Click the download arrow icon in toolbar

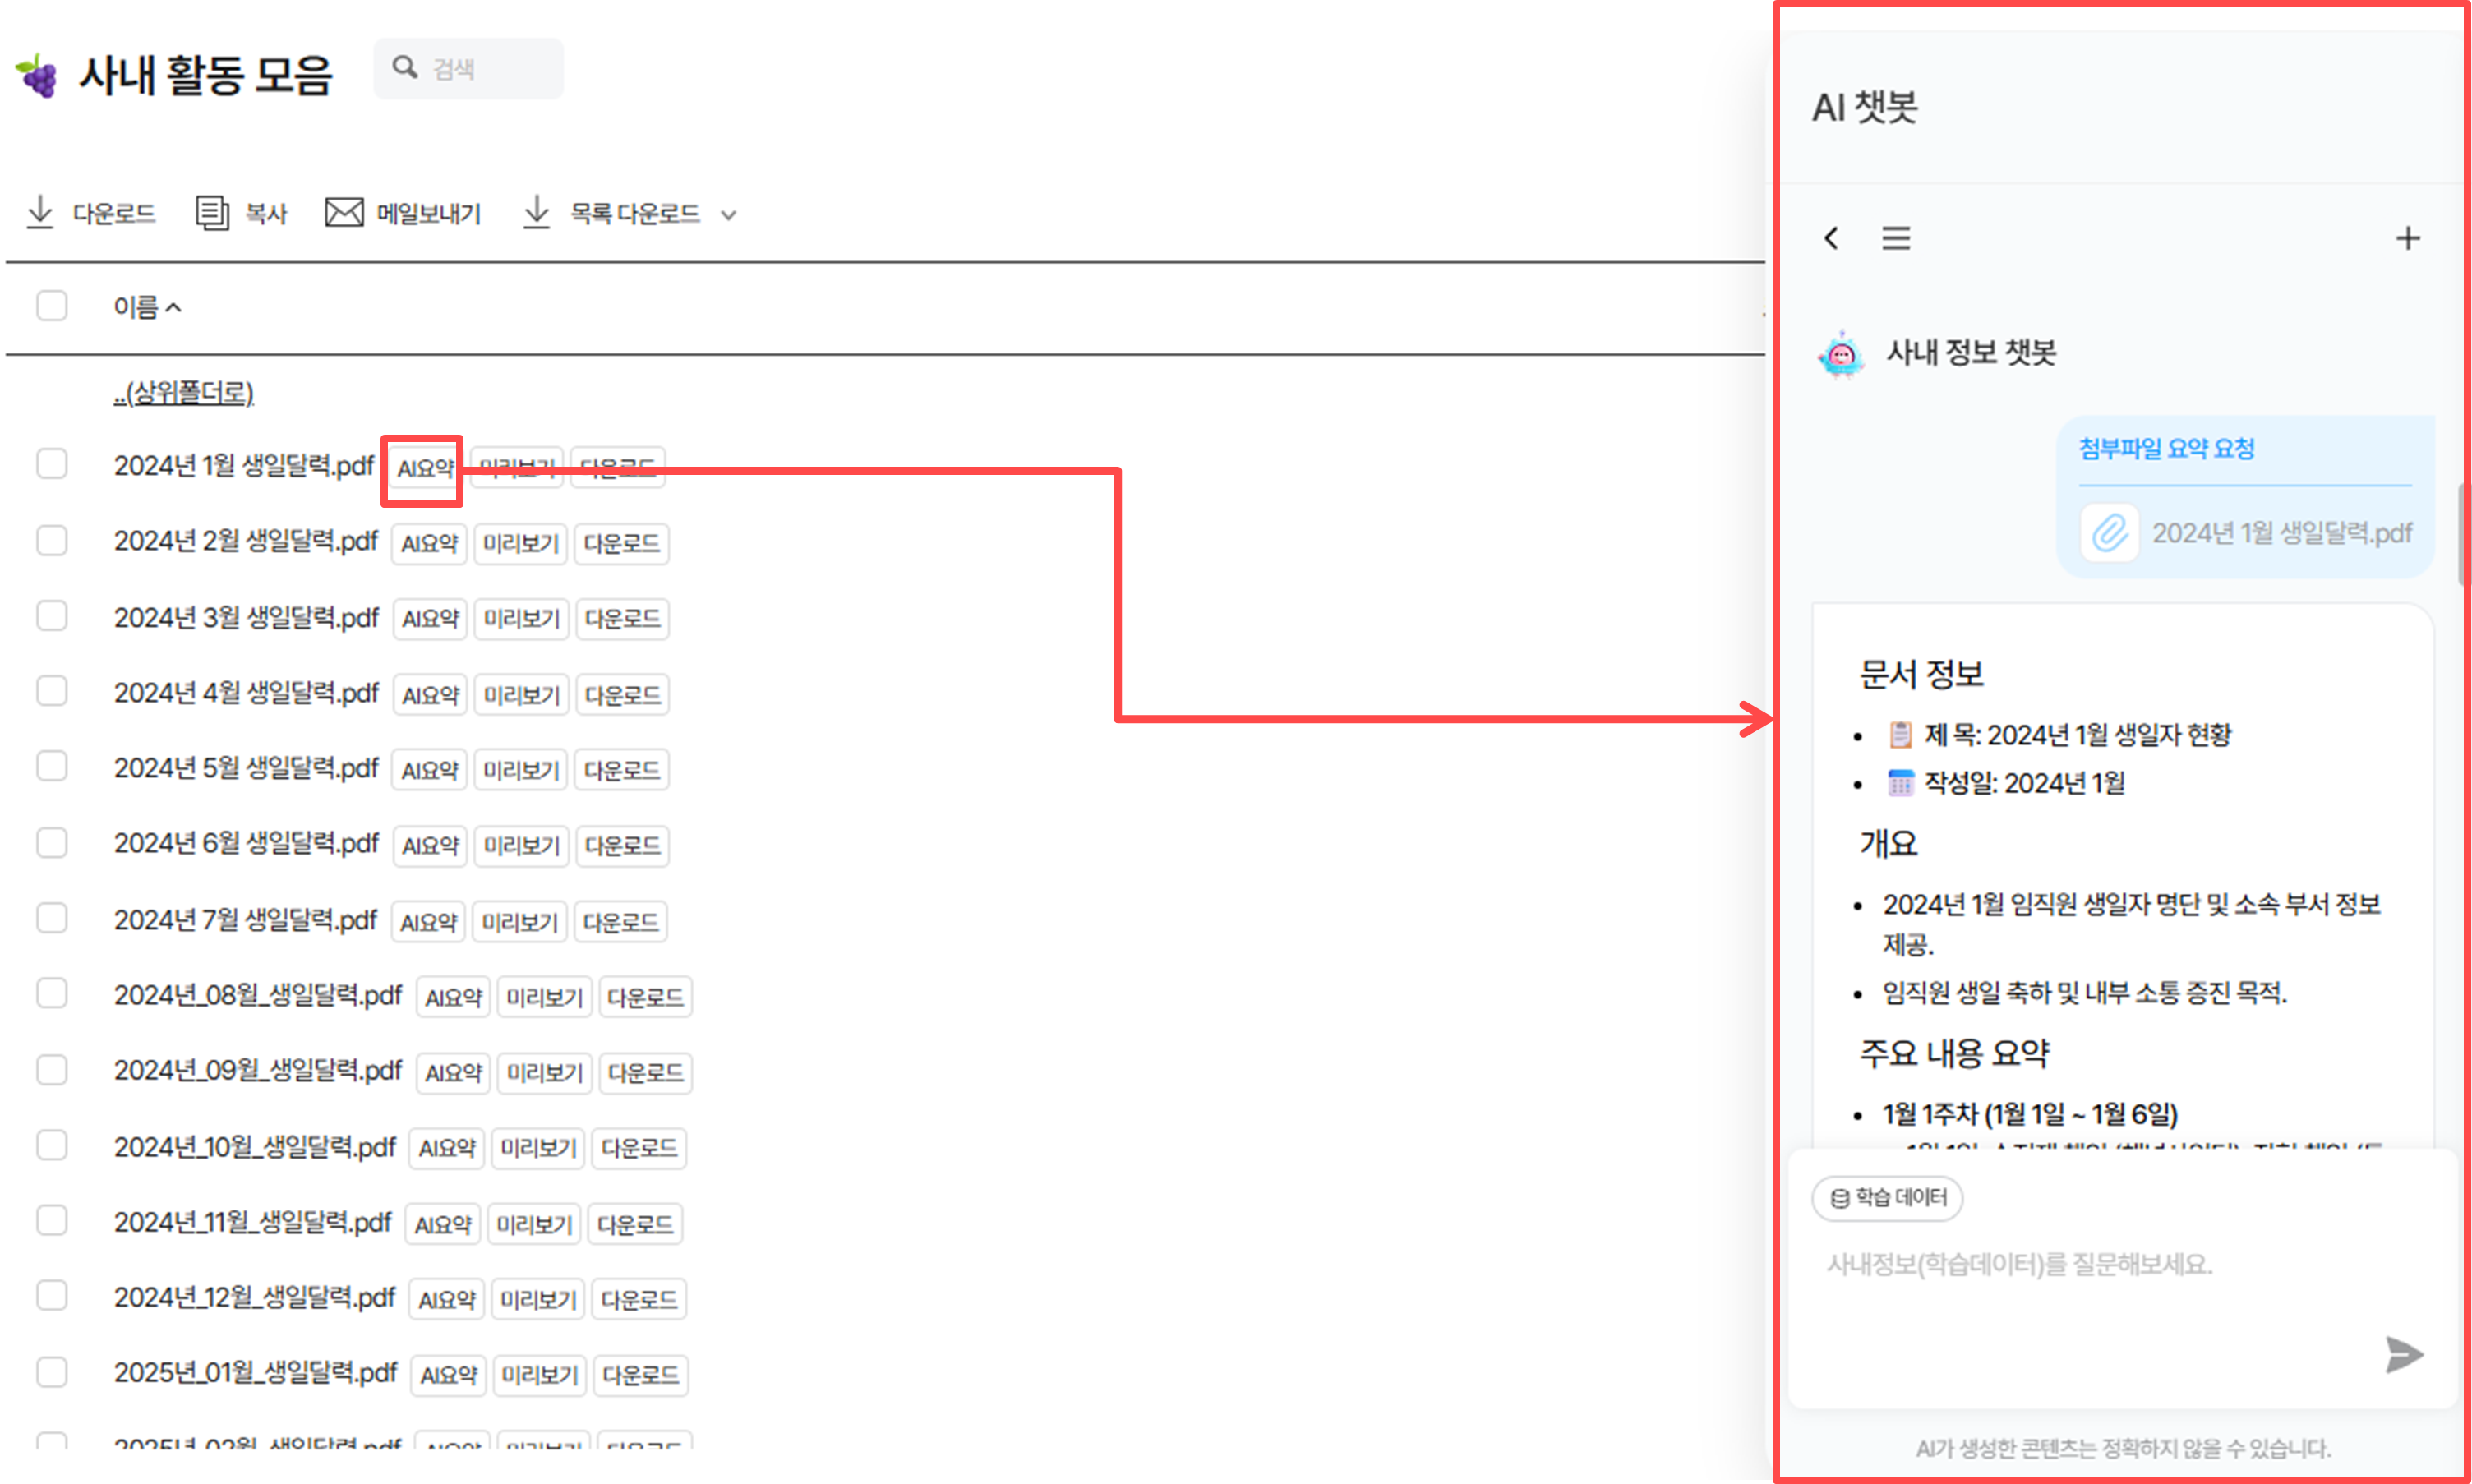pyautogui.click(x=40, y=212)
